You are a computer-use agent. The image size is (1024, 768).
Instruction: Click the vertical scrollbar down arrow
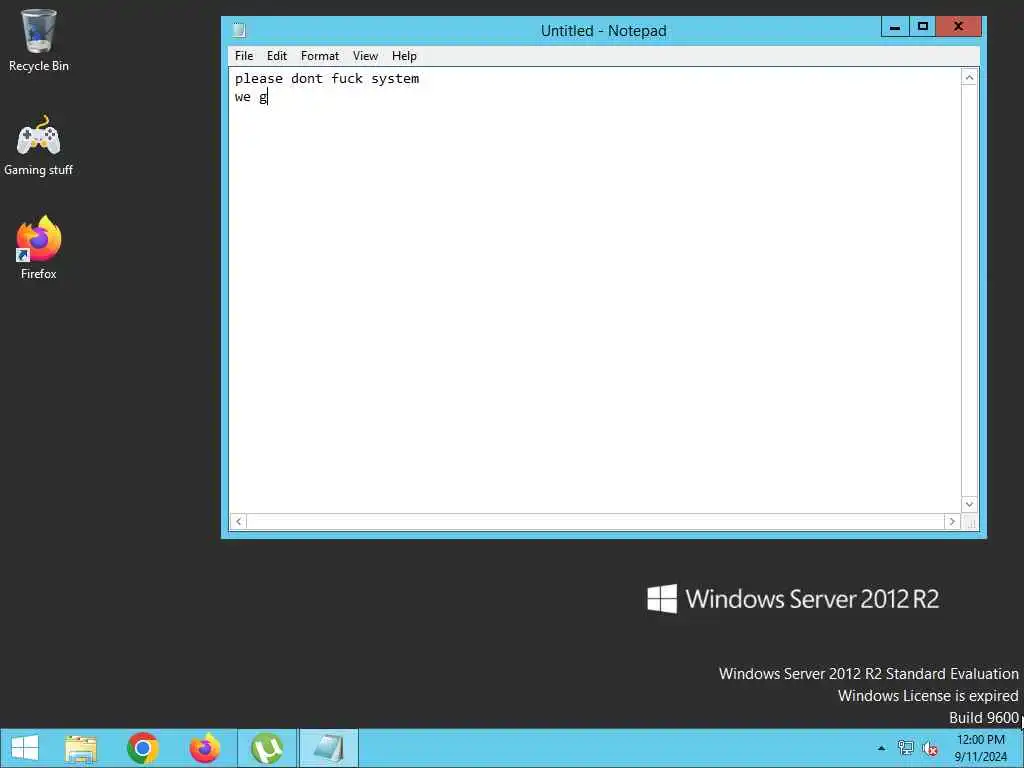tap(969, 504)
